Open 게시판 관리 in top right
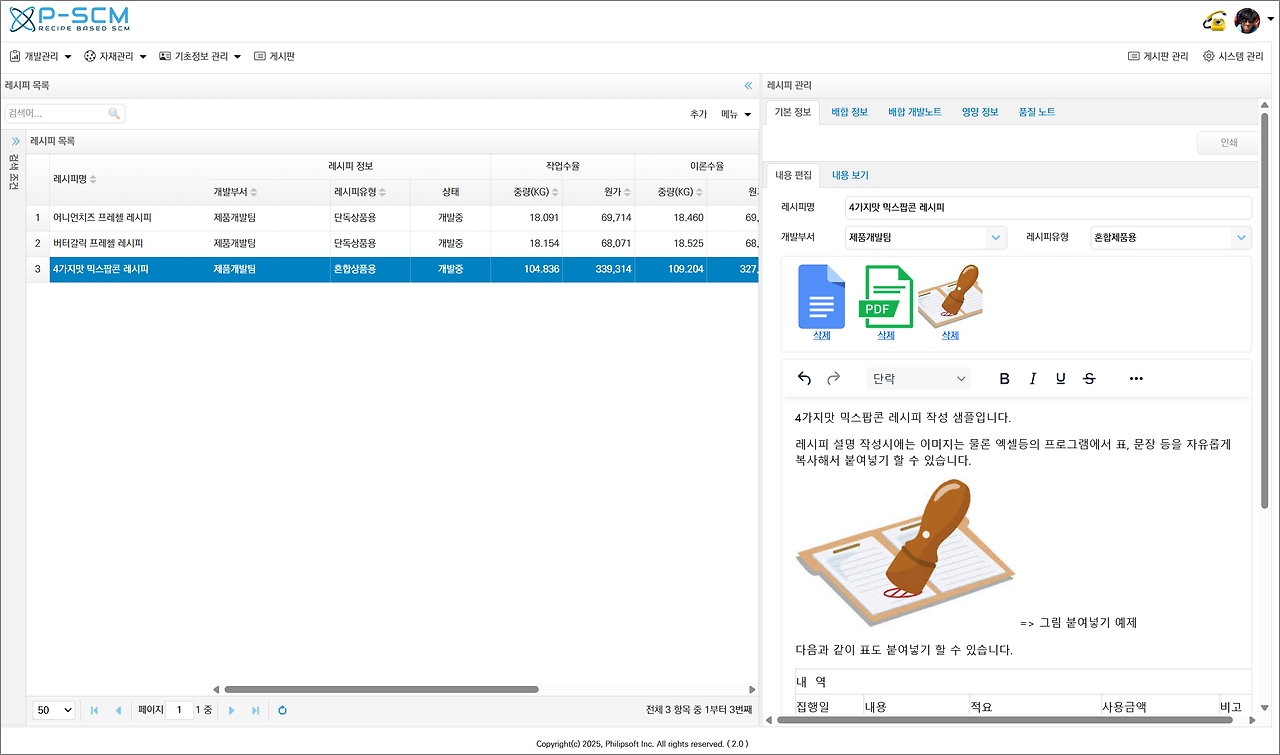Viewport: 1280px width, 755px height. tap(1158, 57)
